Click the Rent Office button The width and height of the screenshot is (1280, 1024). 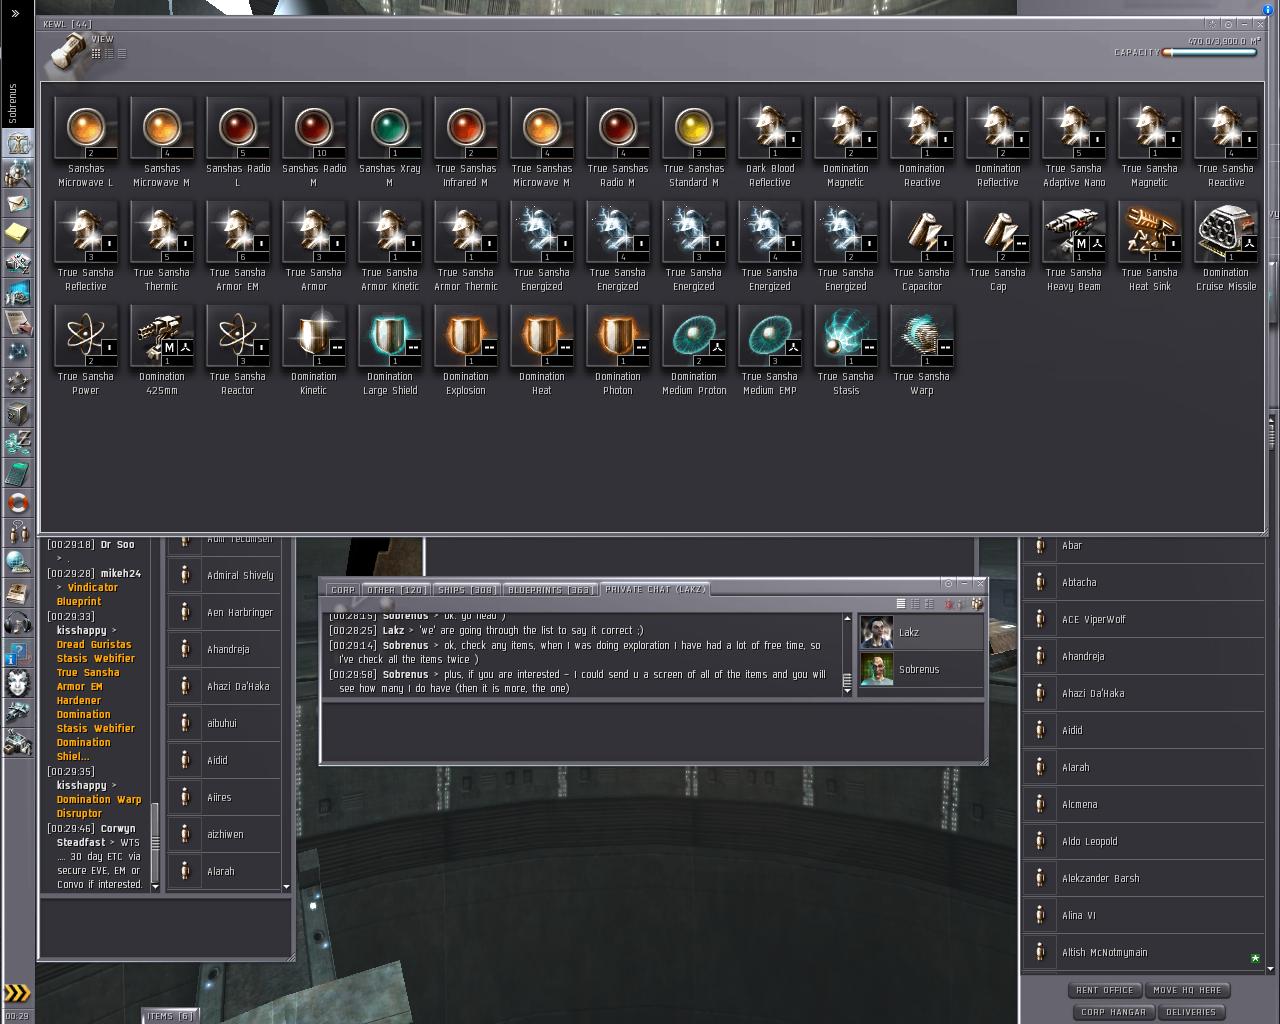1105,990
